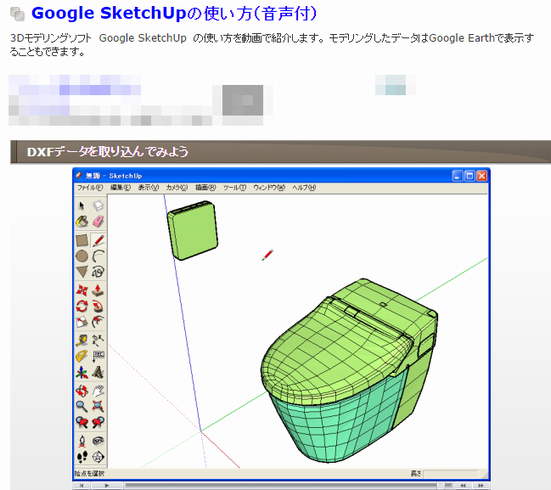Viewport: 551px width, 490px height.
Task: Select the Circle drawing tool
Action: coord(82,256)
